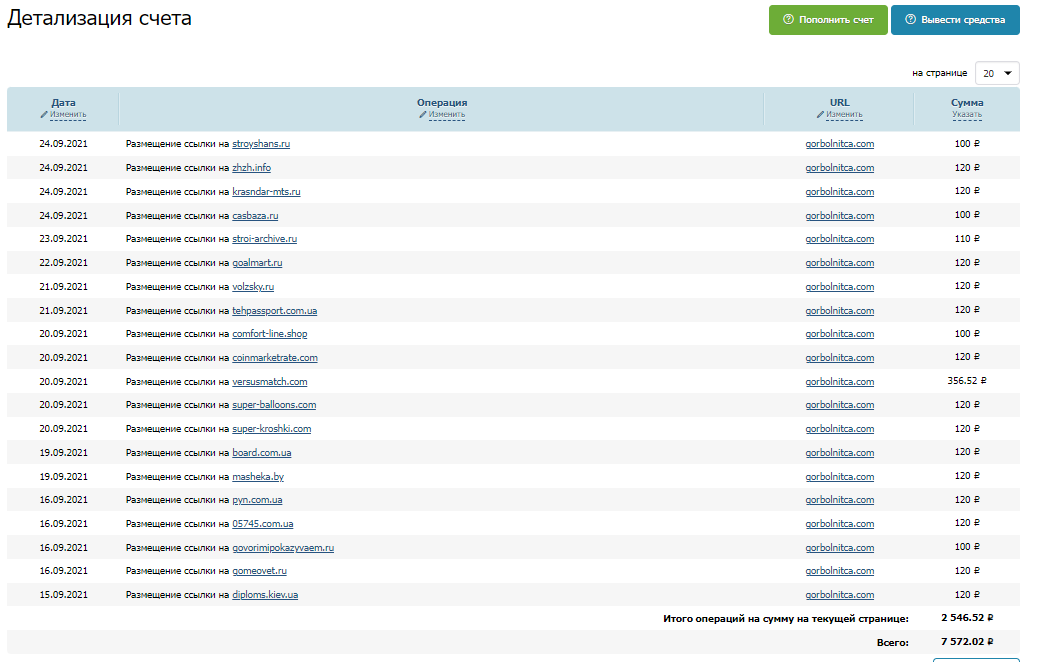Click the pencil icon under Операция header
Viewport: 1040px width, 662px height.
coord(422,115)
